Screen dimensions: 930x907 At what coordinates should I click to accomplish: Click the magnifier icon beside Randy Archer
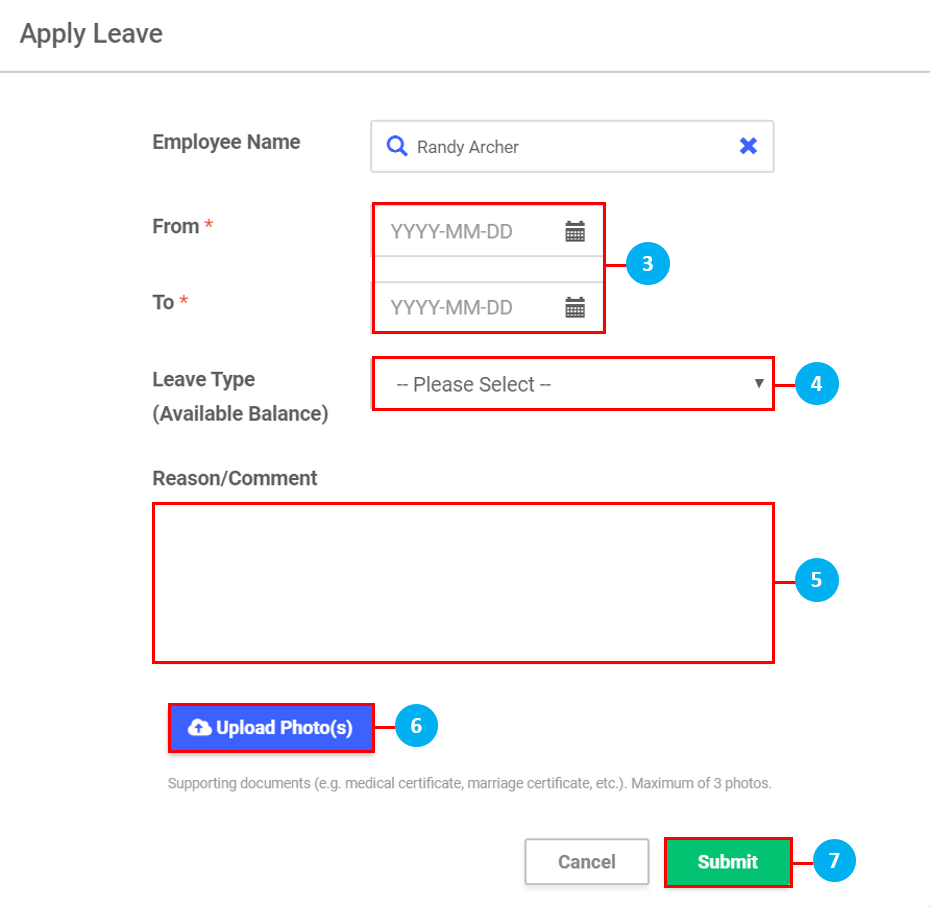[x=397, y=147]
